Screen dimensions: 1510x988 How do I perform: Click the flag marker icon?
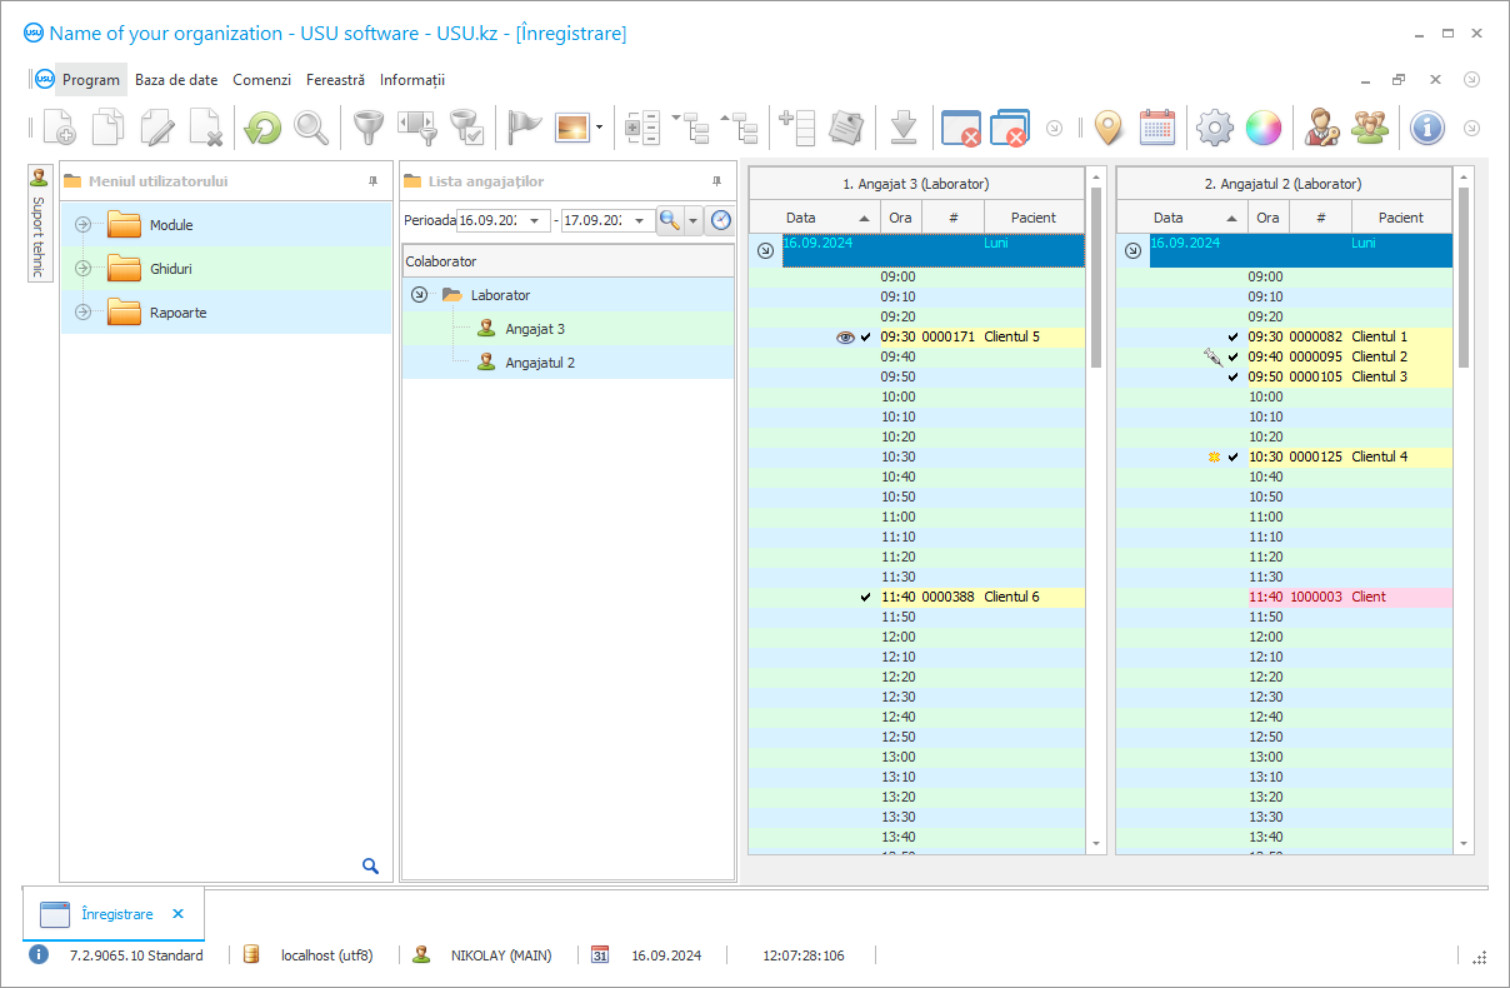coord(521,127)
